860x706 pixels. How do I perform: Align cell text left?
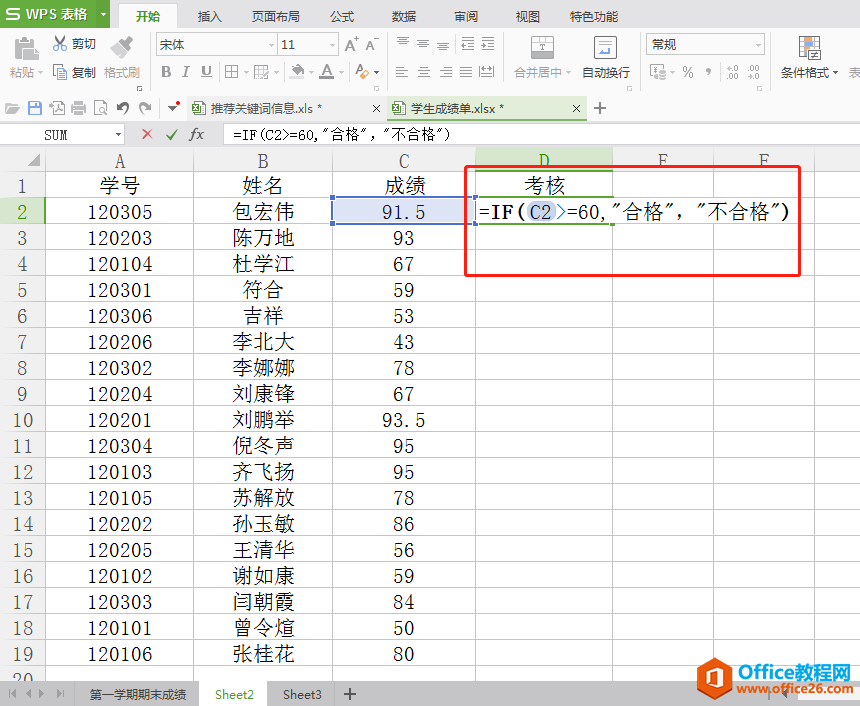coord(402,72)
